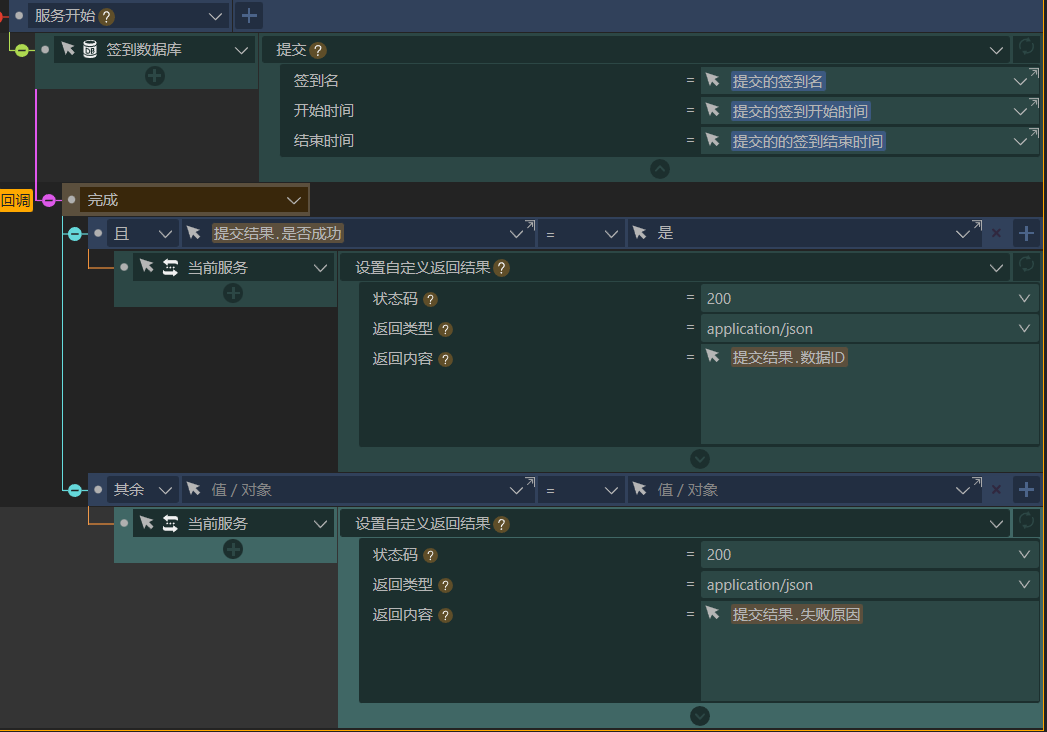Image resolution: width=1047 pixels, height=732 pixels.
Task: Click add circle under second 当前服务
Action: point(233,550)
